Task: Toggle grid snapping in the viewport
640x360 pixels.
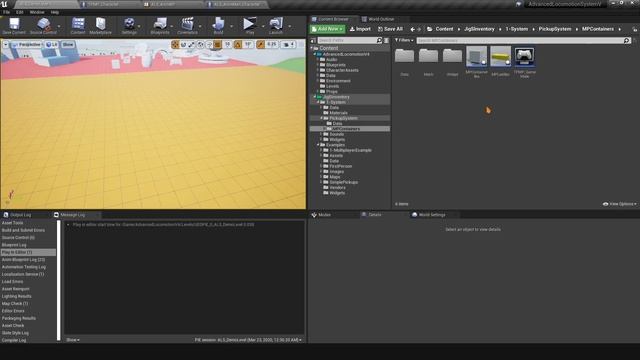Action: (218, 44)
